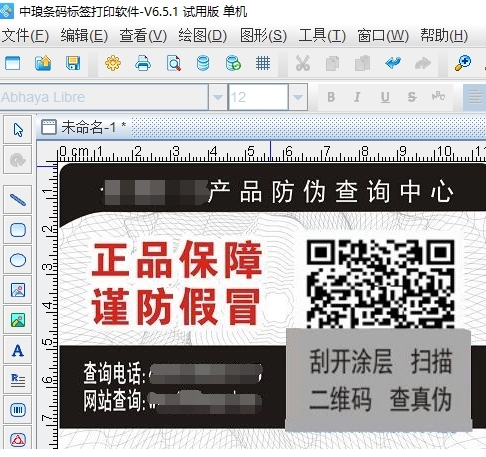Toggle italic I formatting

coord(357,97)
